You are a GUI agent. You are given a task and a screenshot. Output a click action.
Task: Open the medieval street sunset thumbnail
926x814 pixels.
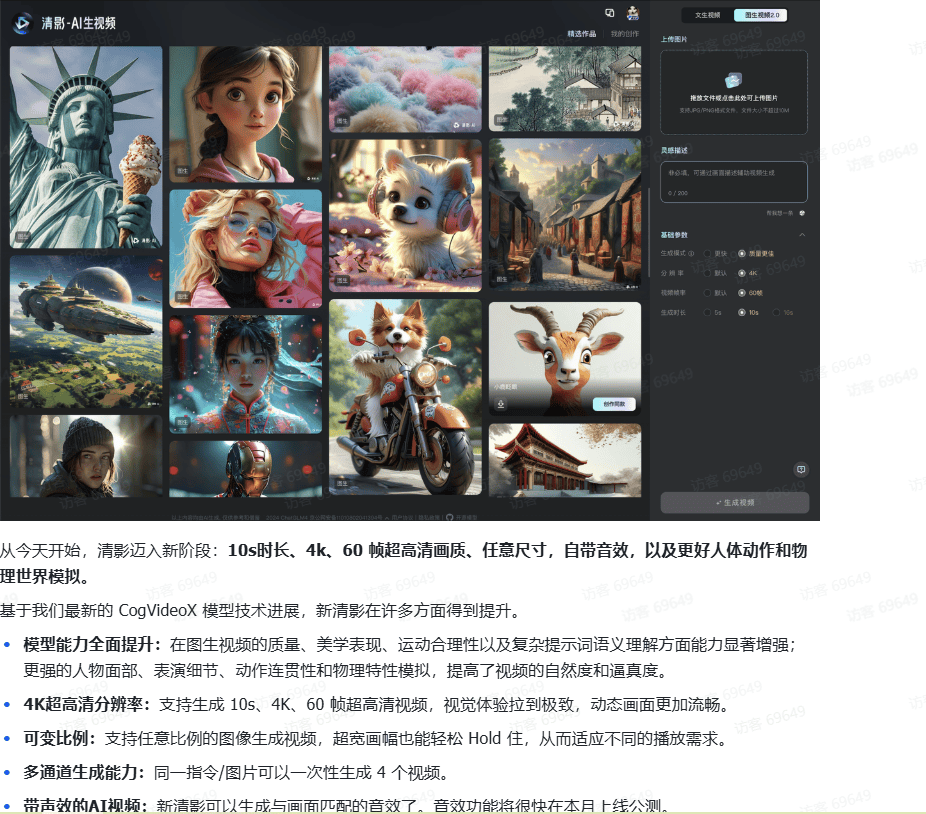pyautogui.click(x=565, y=216)
